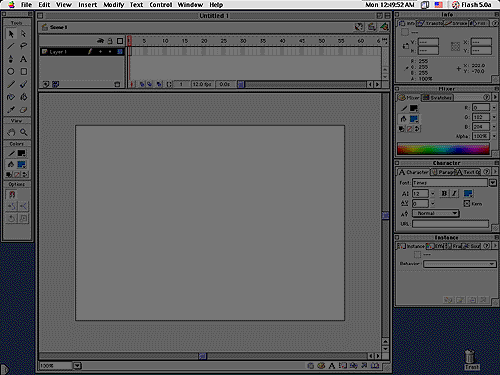Pick the Lasso tool
Viewport: 500px width, 375px height.
(x=23, y=46)
